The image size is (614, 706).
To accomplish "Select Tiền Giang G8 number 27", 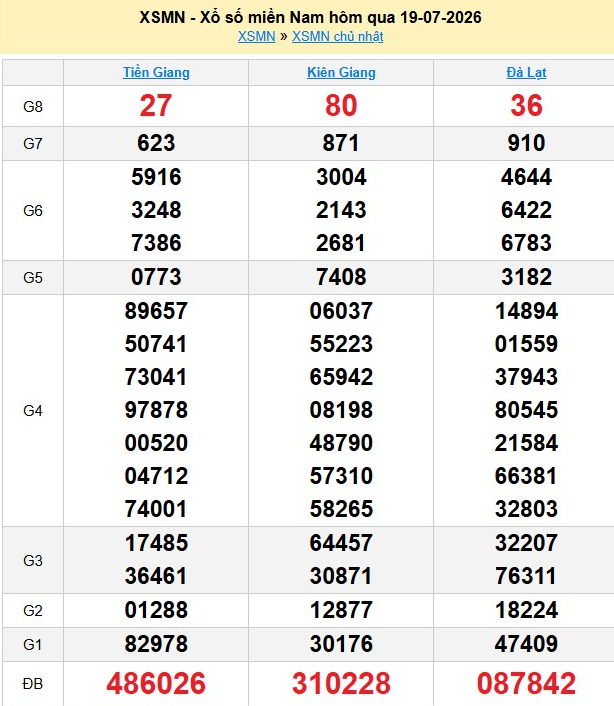I will 156,106.
